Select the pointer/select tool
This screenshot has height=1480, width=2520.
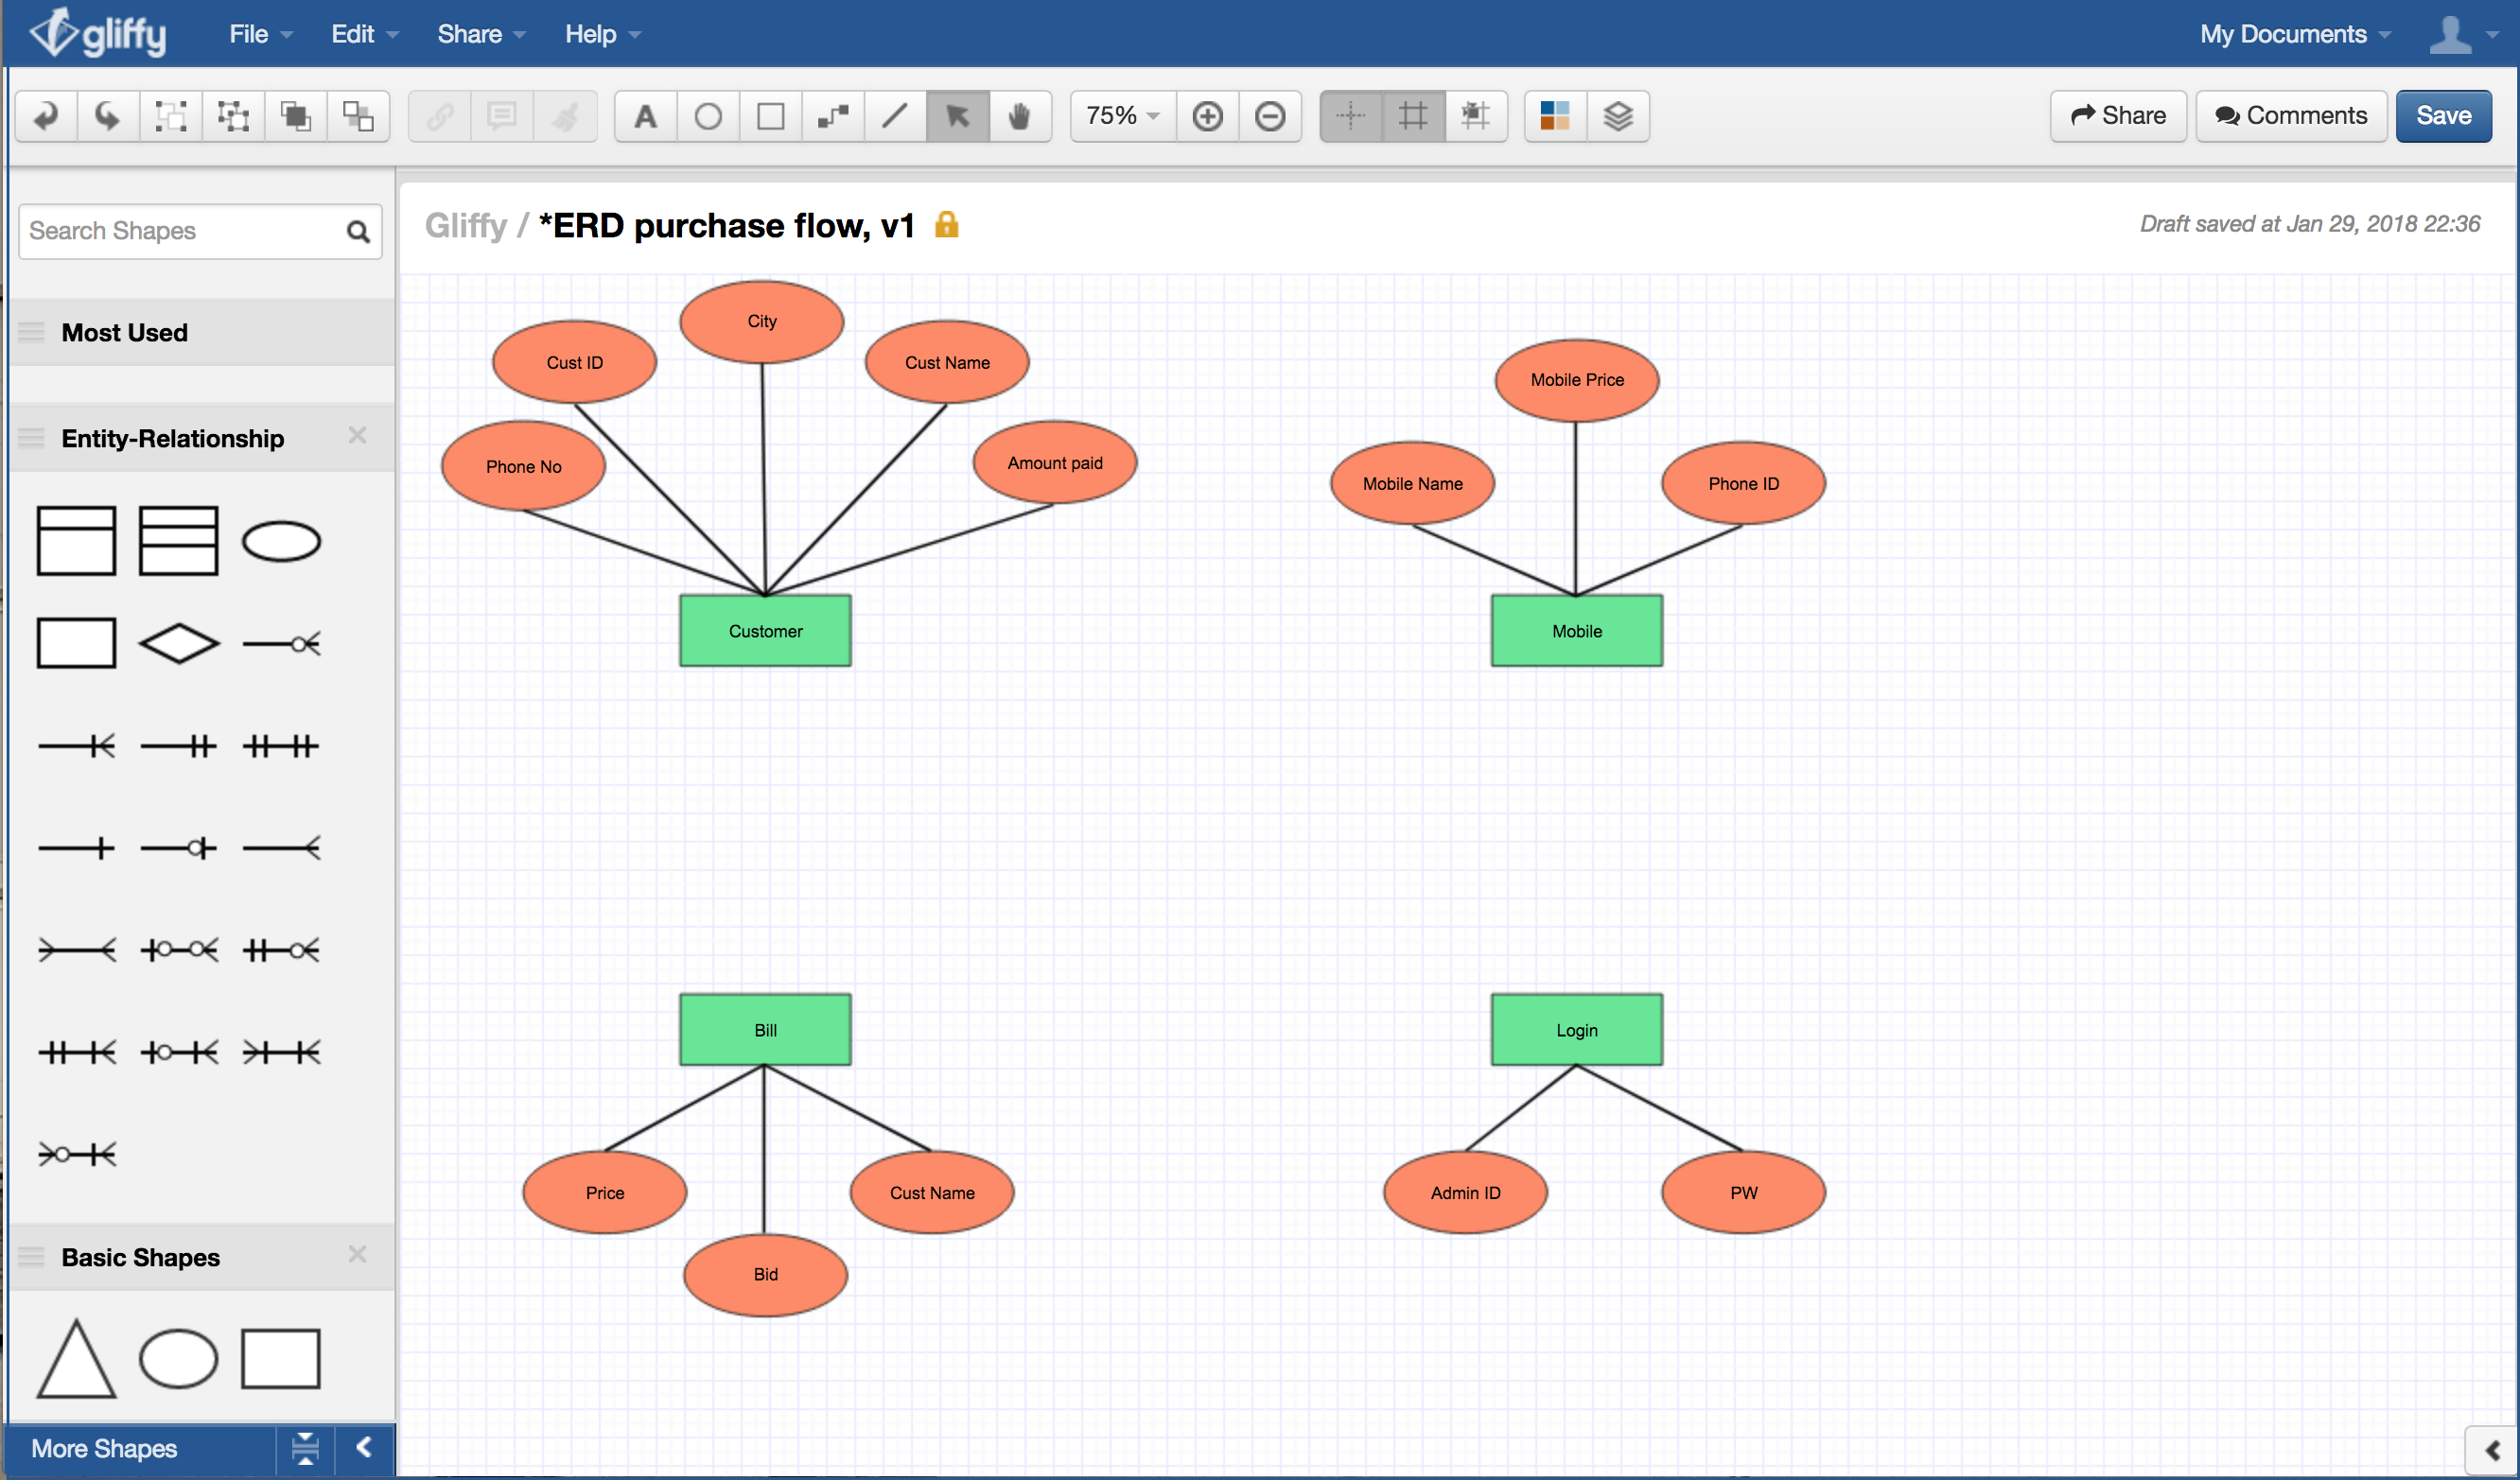[x=960, y=114]
